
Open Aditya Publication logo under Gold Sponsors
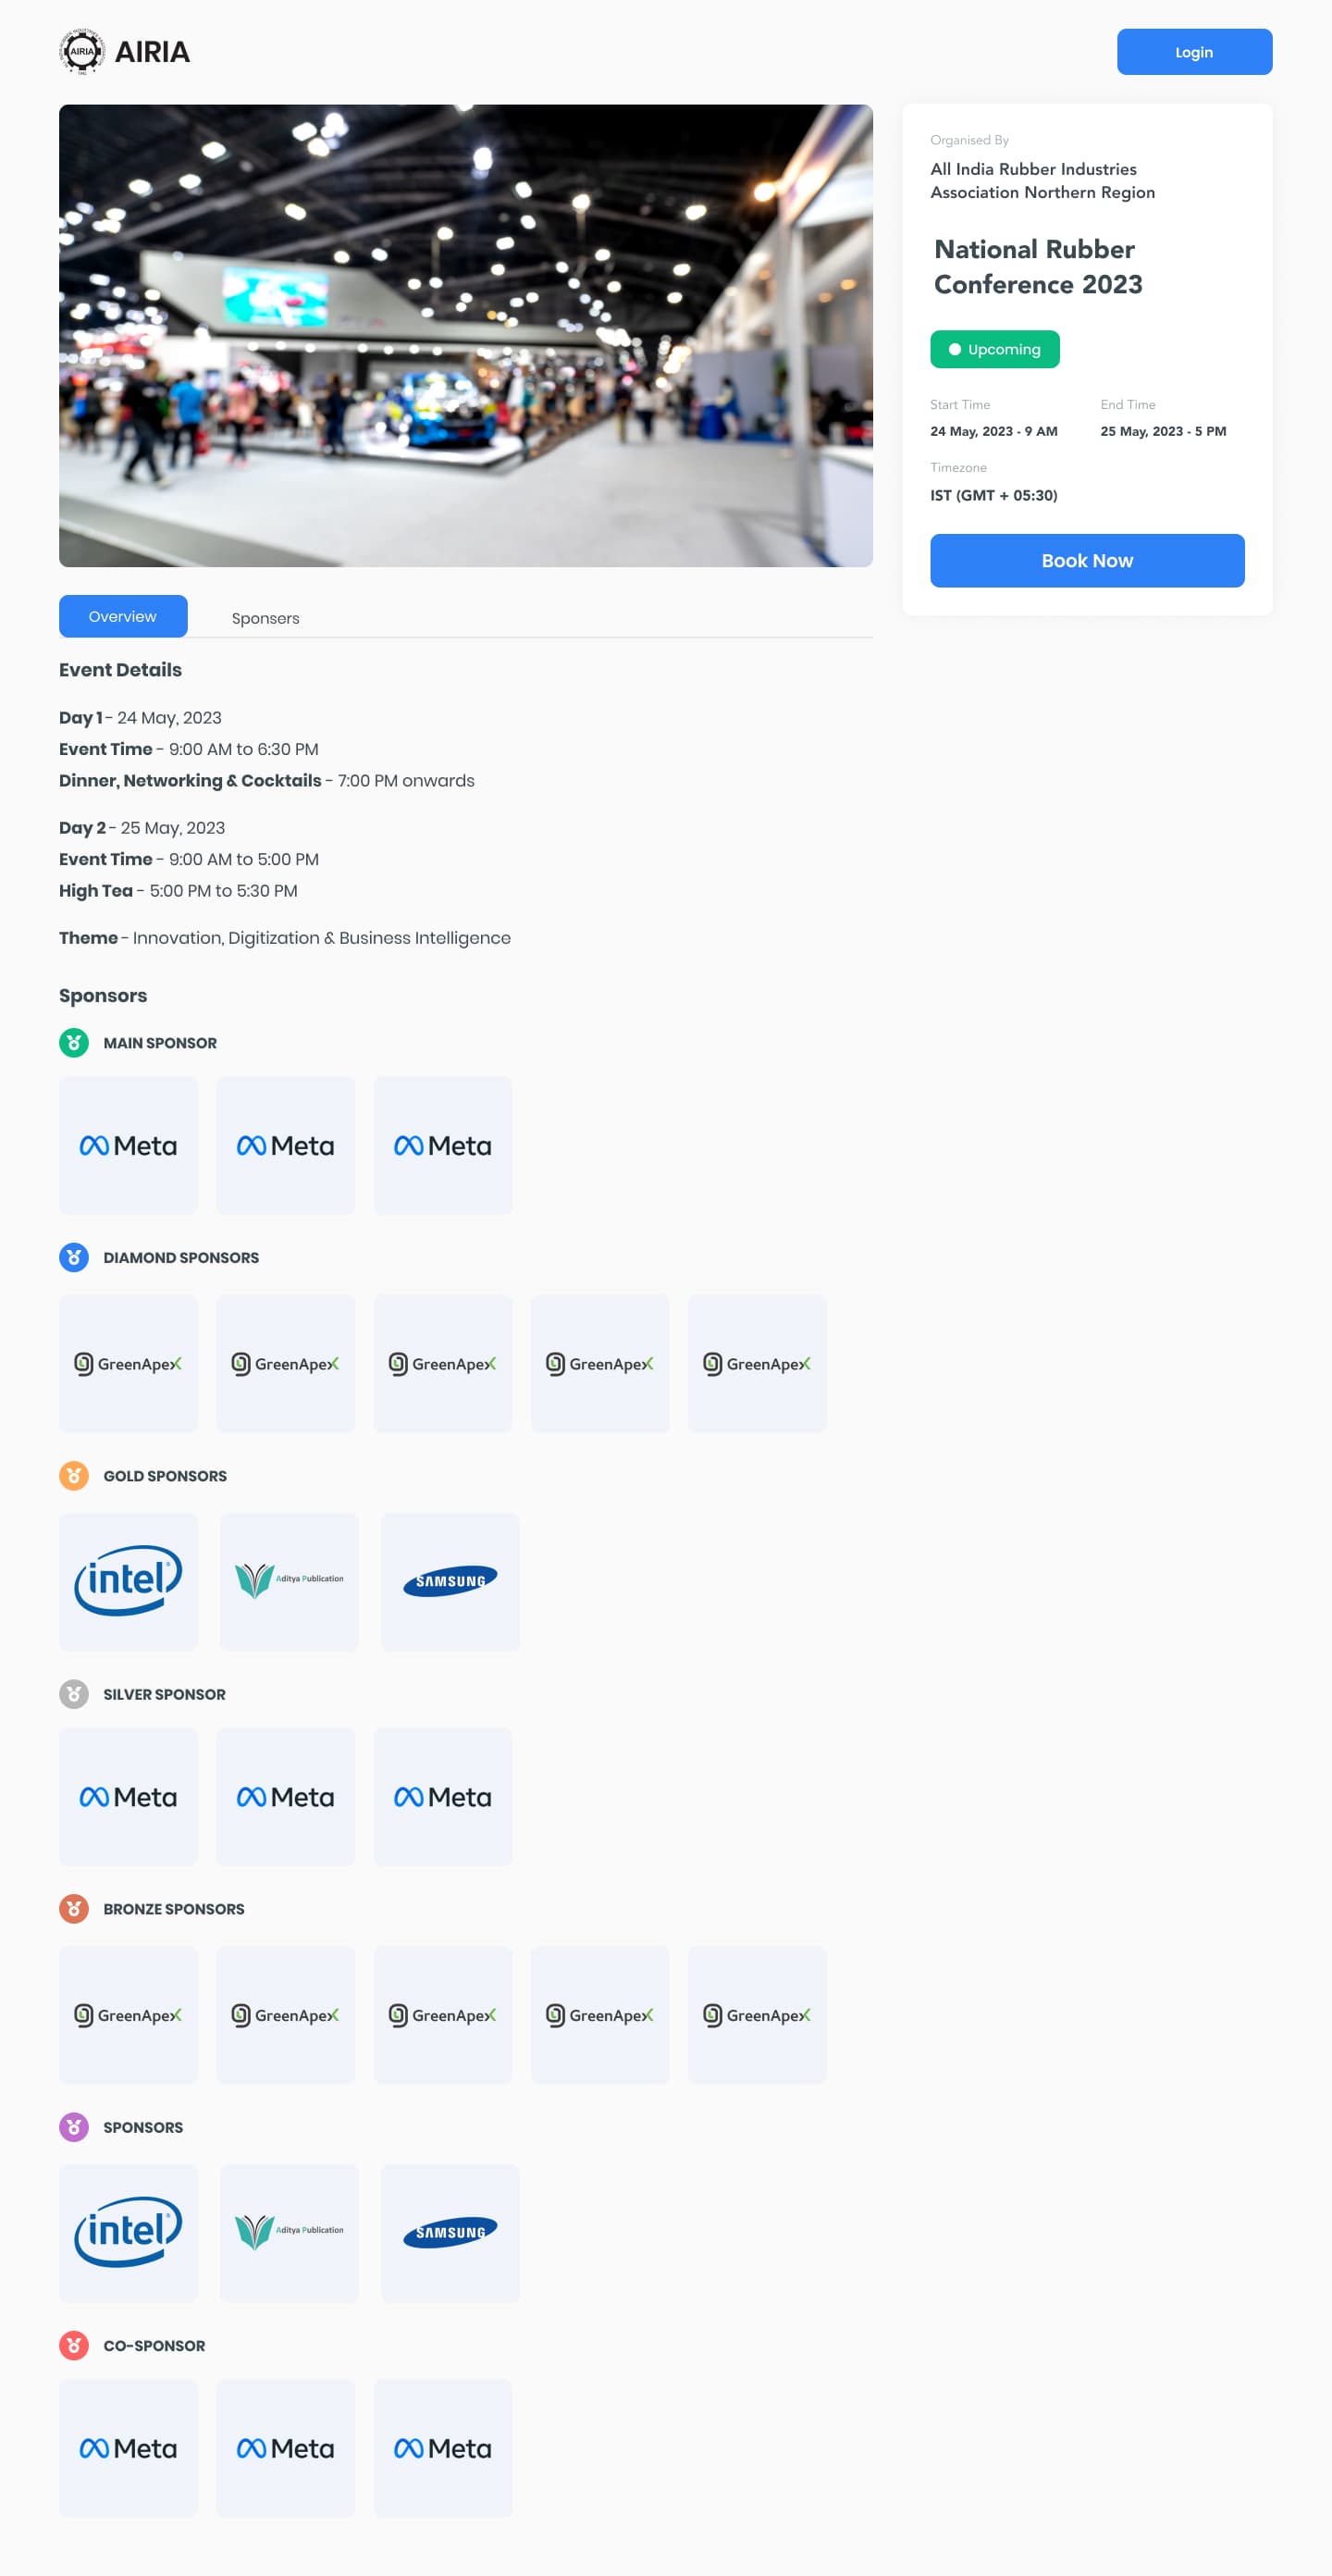pos(289,1582)
